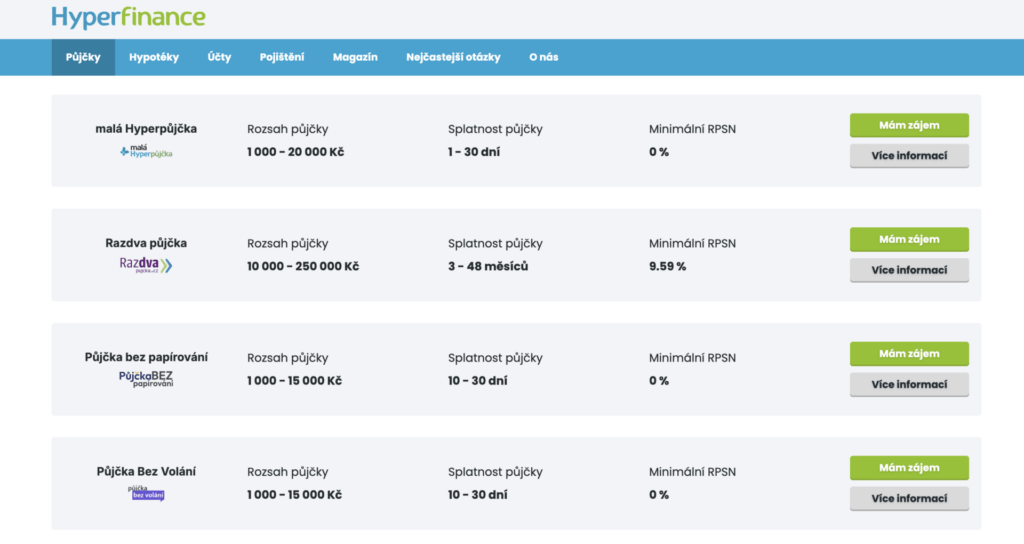Image resolution: width=1024 pixels, height=544 pixels.
Task: Click the Razdva půjčka logo image
Action: click(146, 265)
